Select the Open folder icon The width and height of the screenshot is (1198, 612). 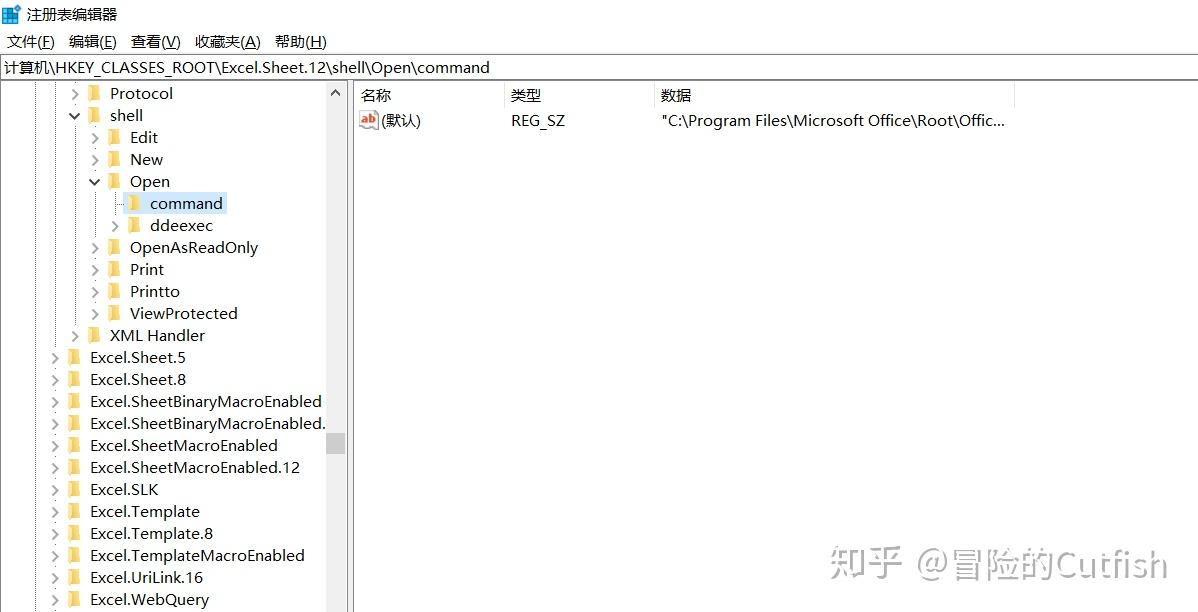[x=115, y=181]
